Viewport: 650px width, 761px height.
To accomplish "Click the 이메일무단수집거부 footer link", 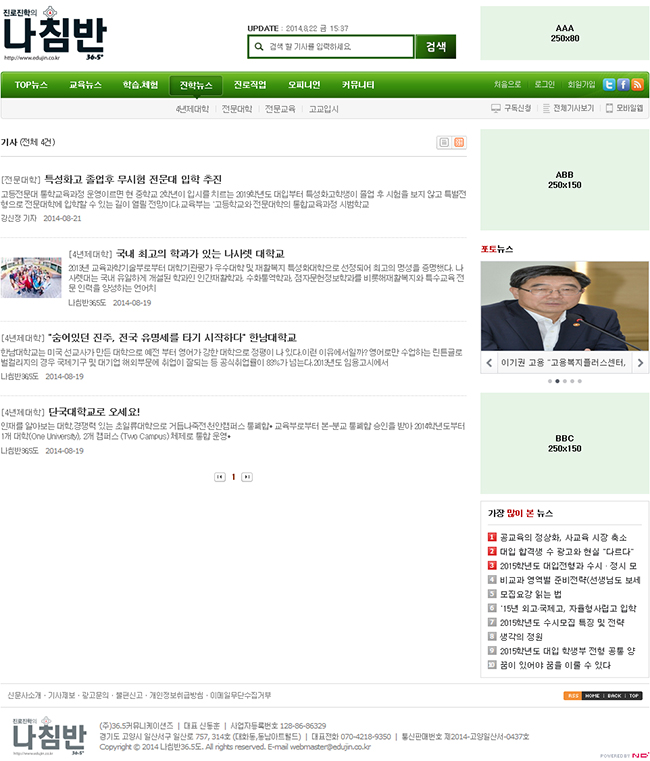I will pos(240,695).
